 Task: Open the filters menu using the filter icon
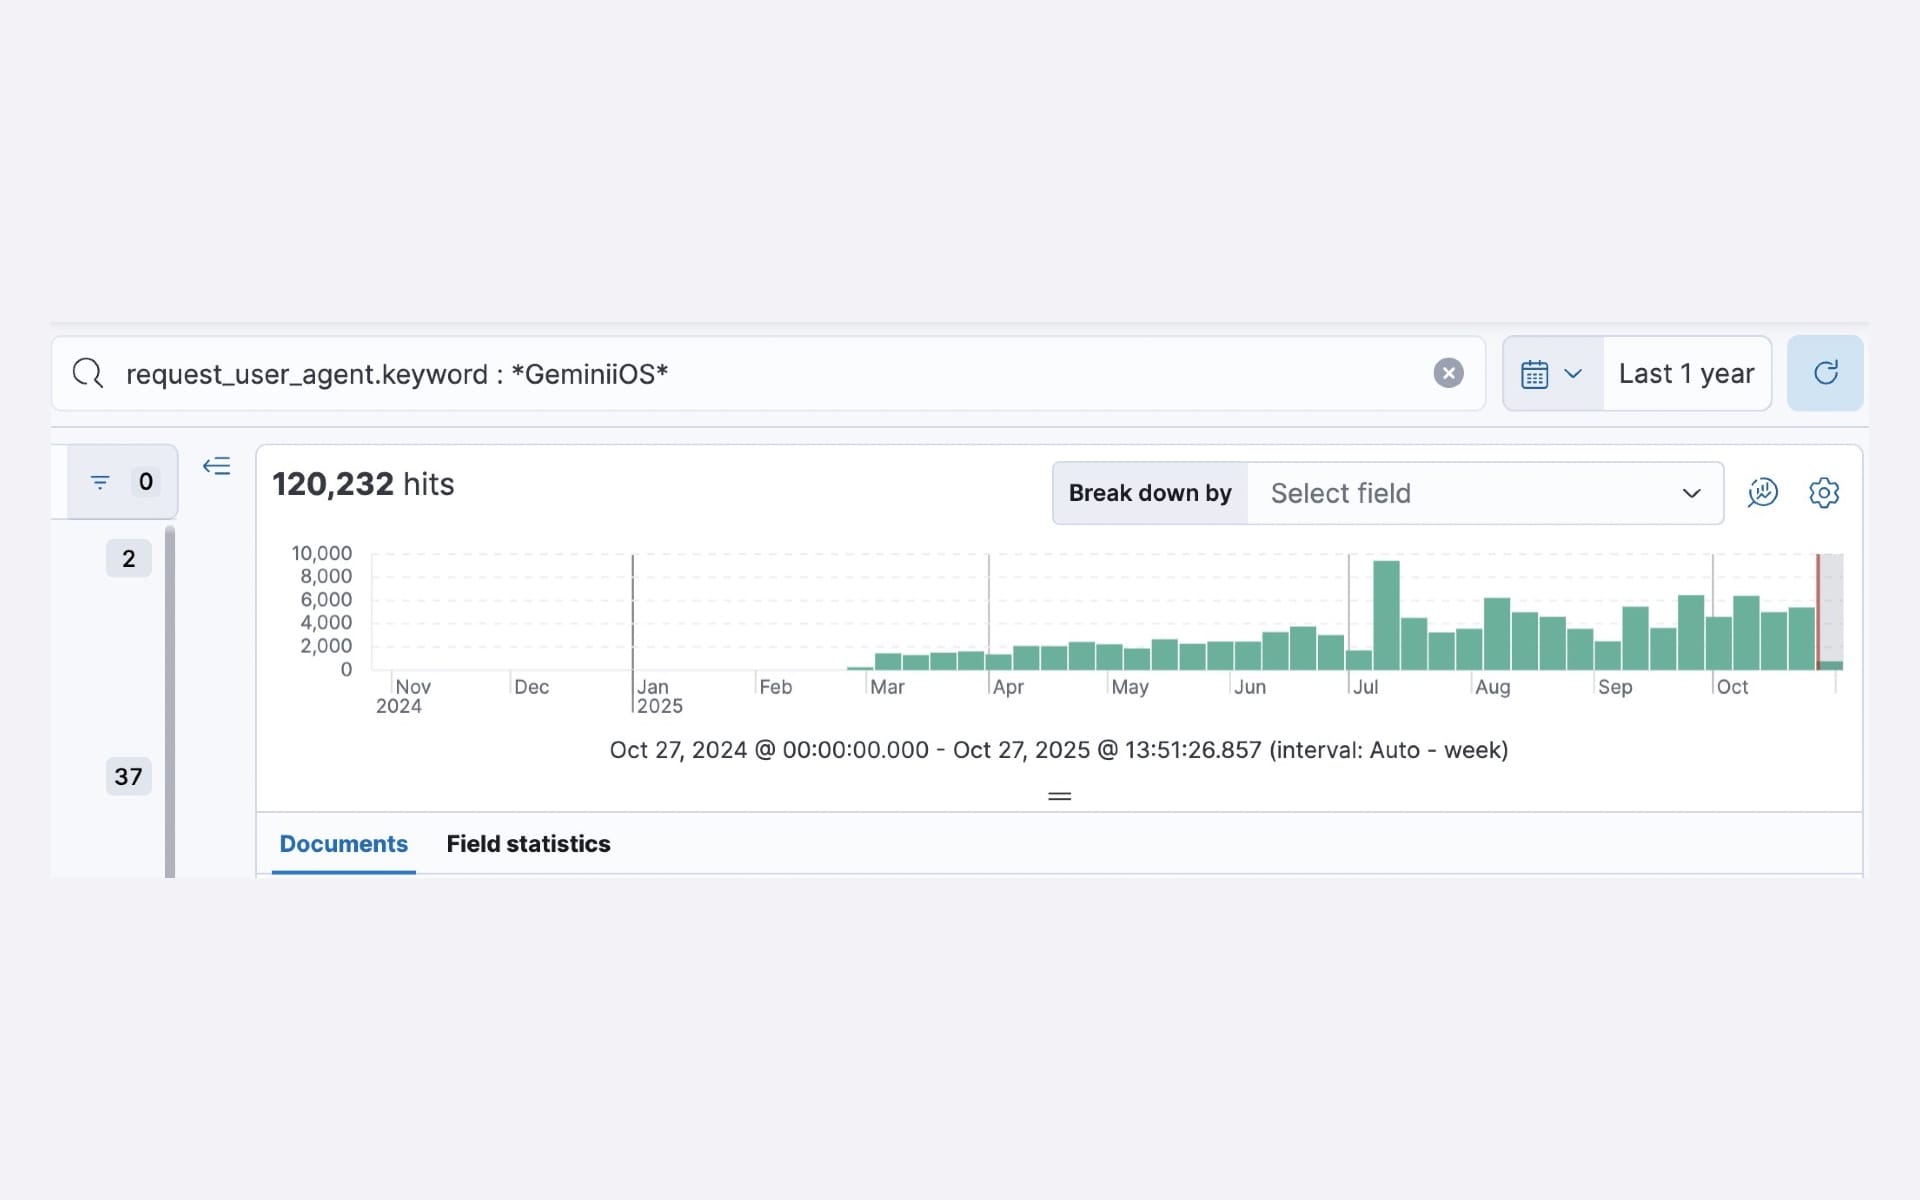tap(100, 481)
